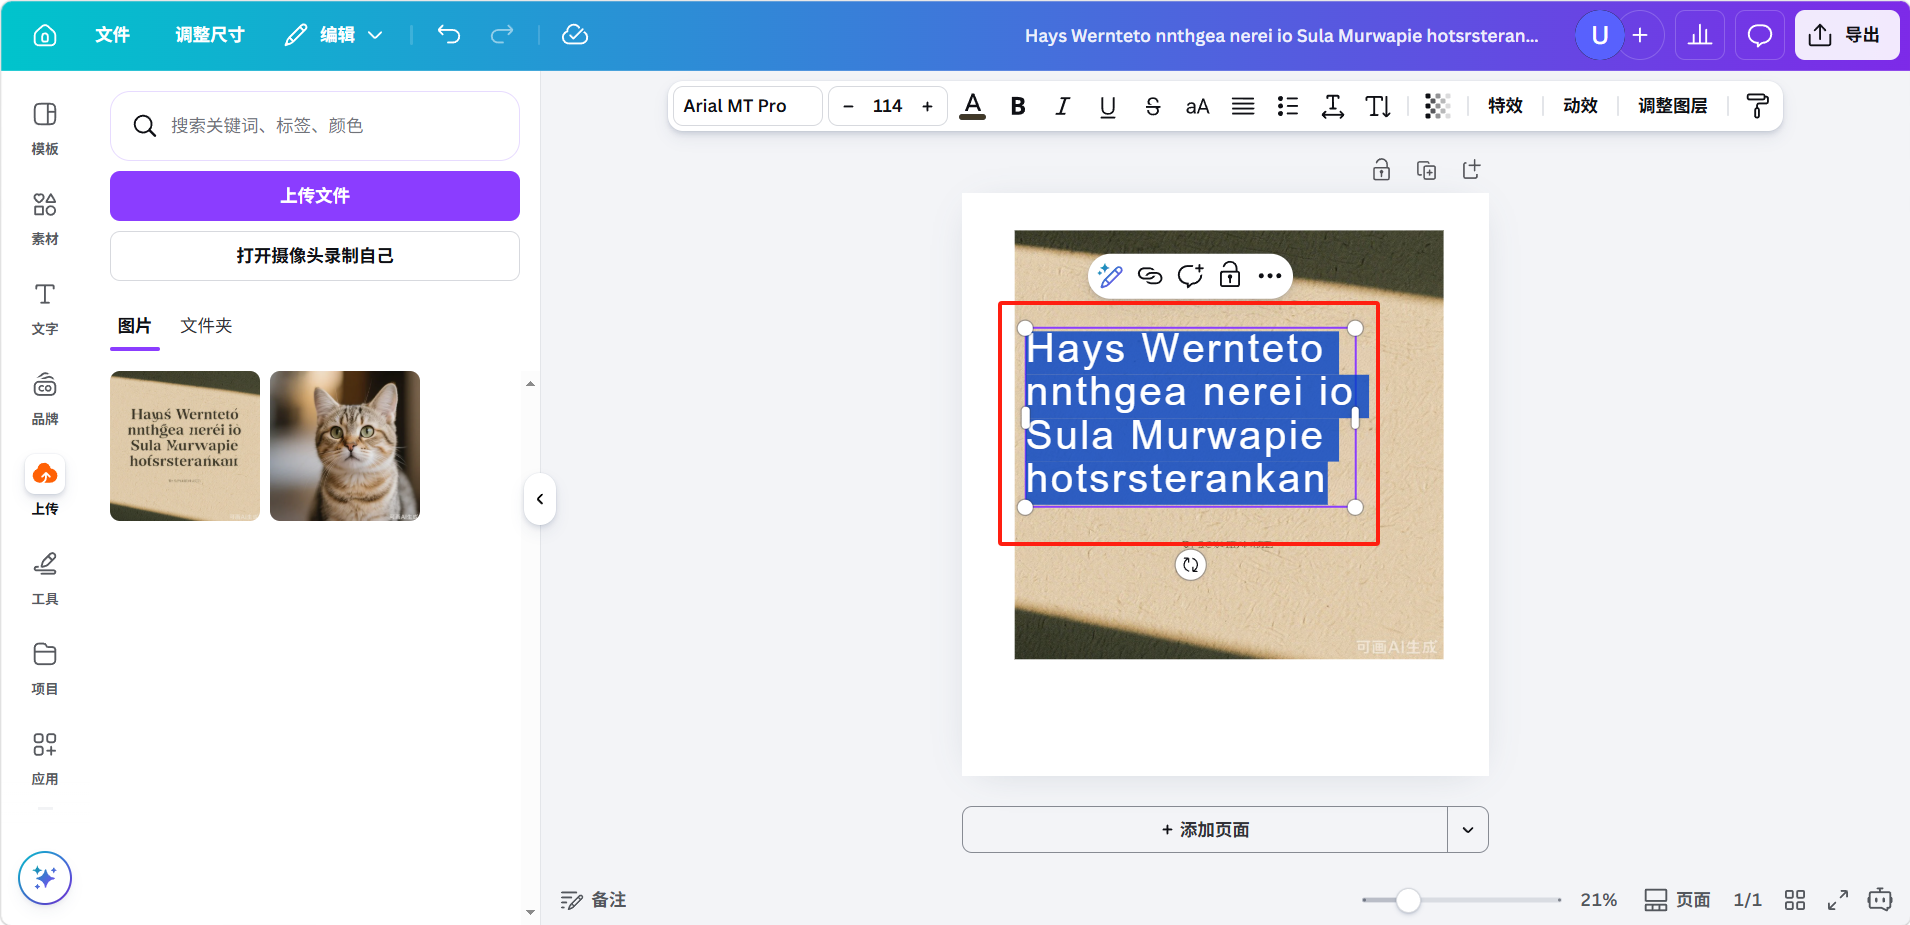Click the strikethrough formatting icon
1910x925 pixels.
pyautogui.click(x=1152, y=106)
